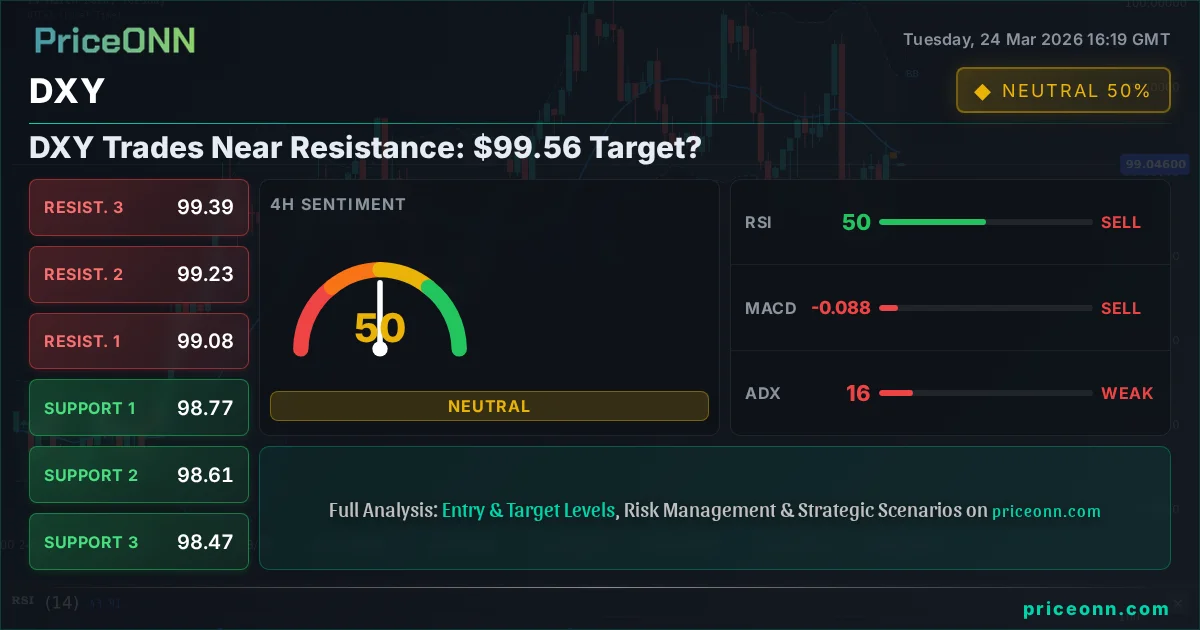Expand the SUPPORT 1 level row
Screen dimensions: 1200x630
pos(138,408)
